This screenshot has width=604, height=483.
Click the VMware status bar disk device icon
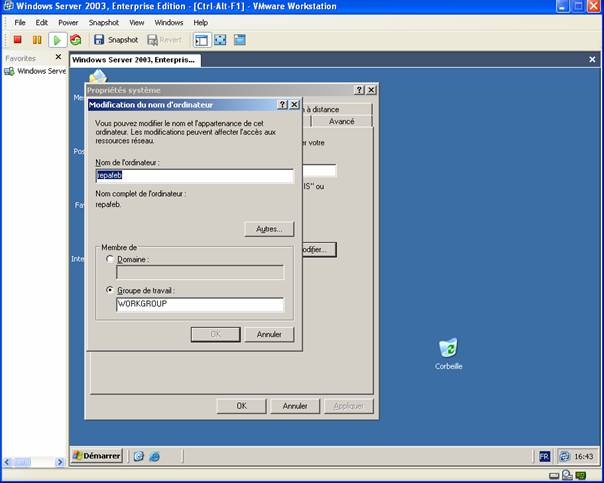click(554, 476)
